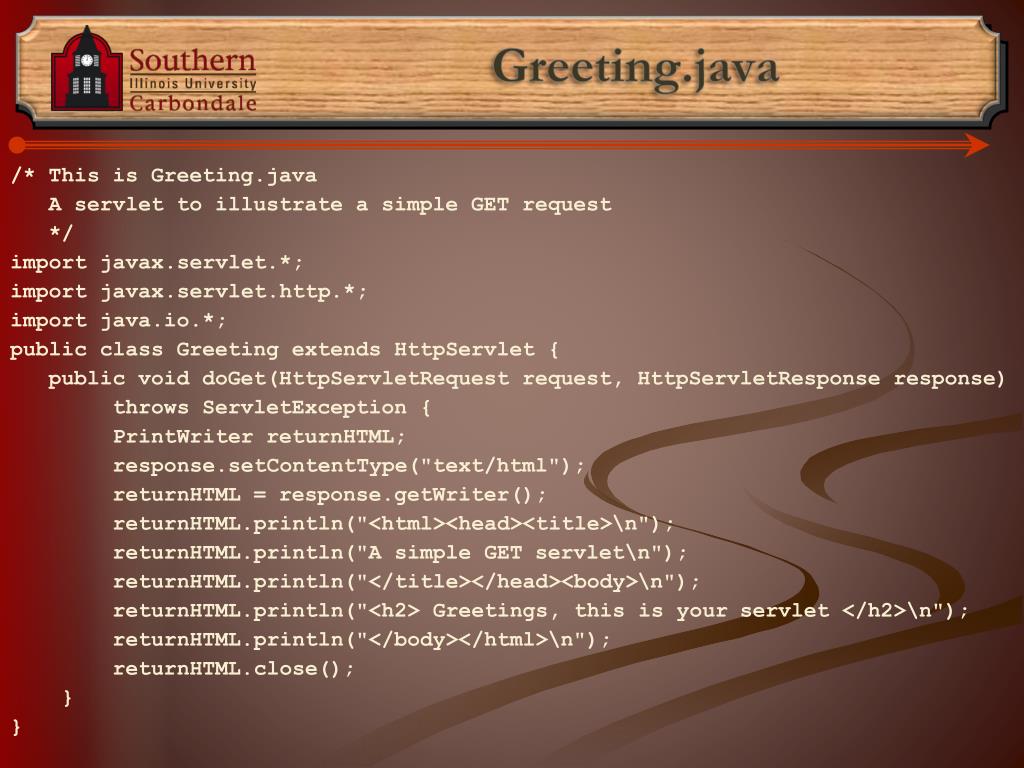Click the 'Illinois University' wordmark text

point(193,84)
